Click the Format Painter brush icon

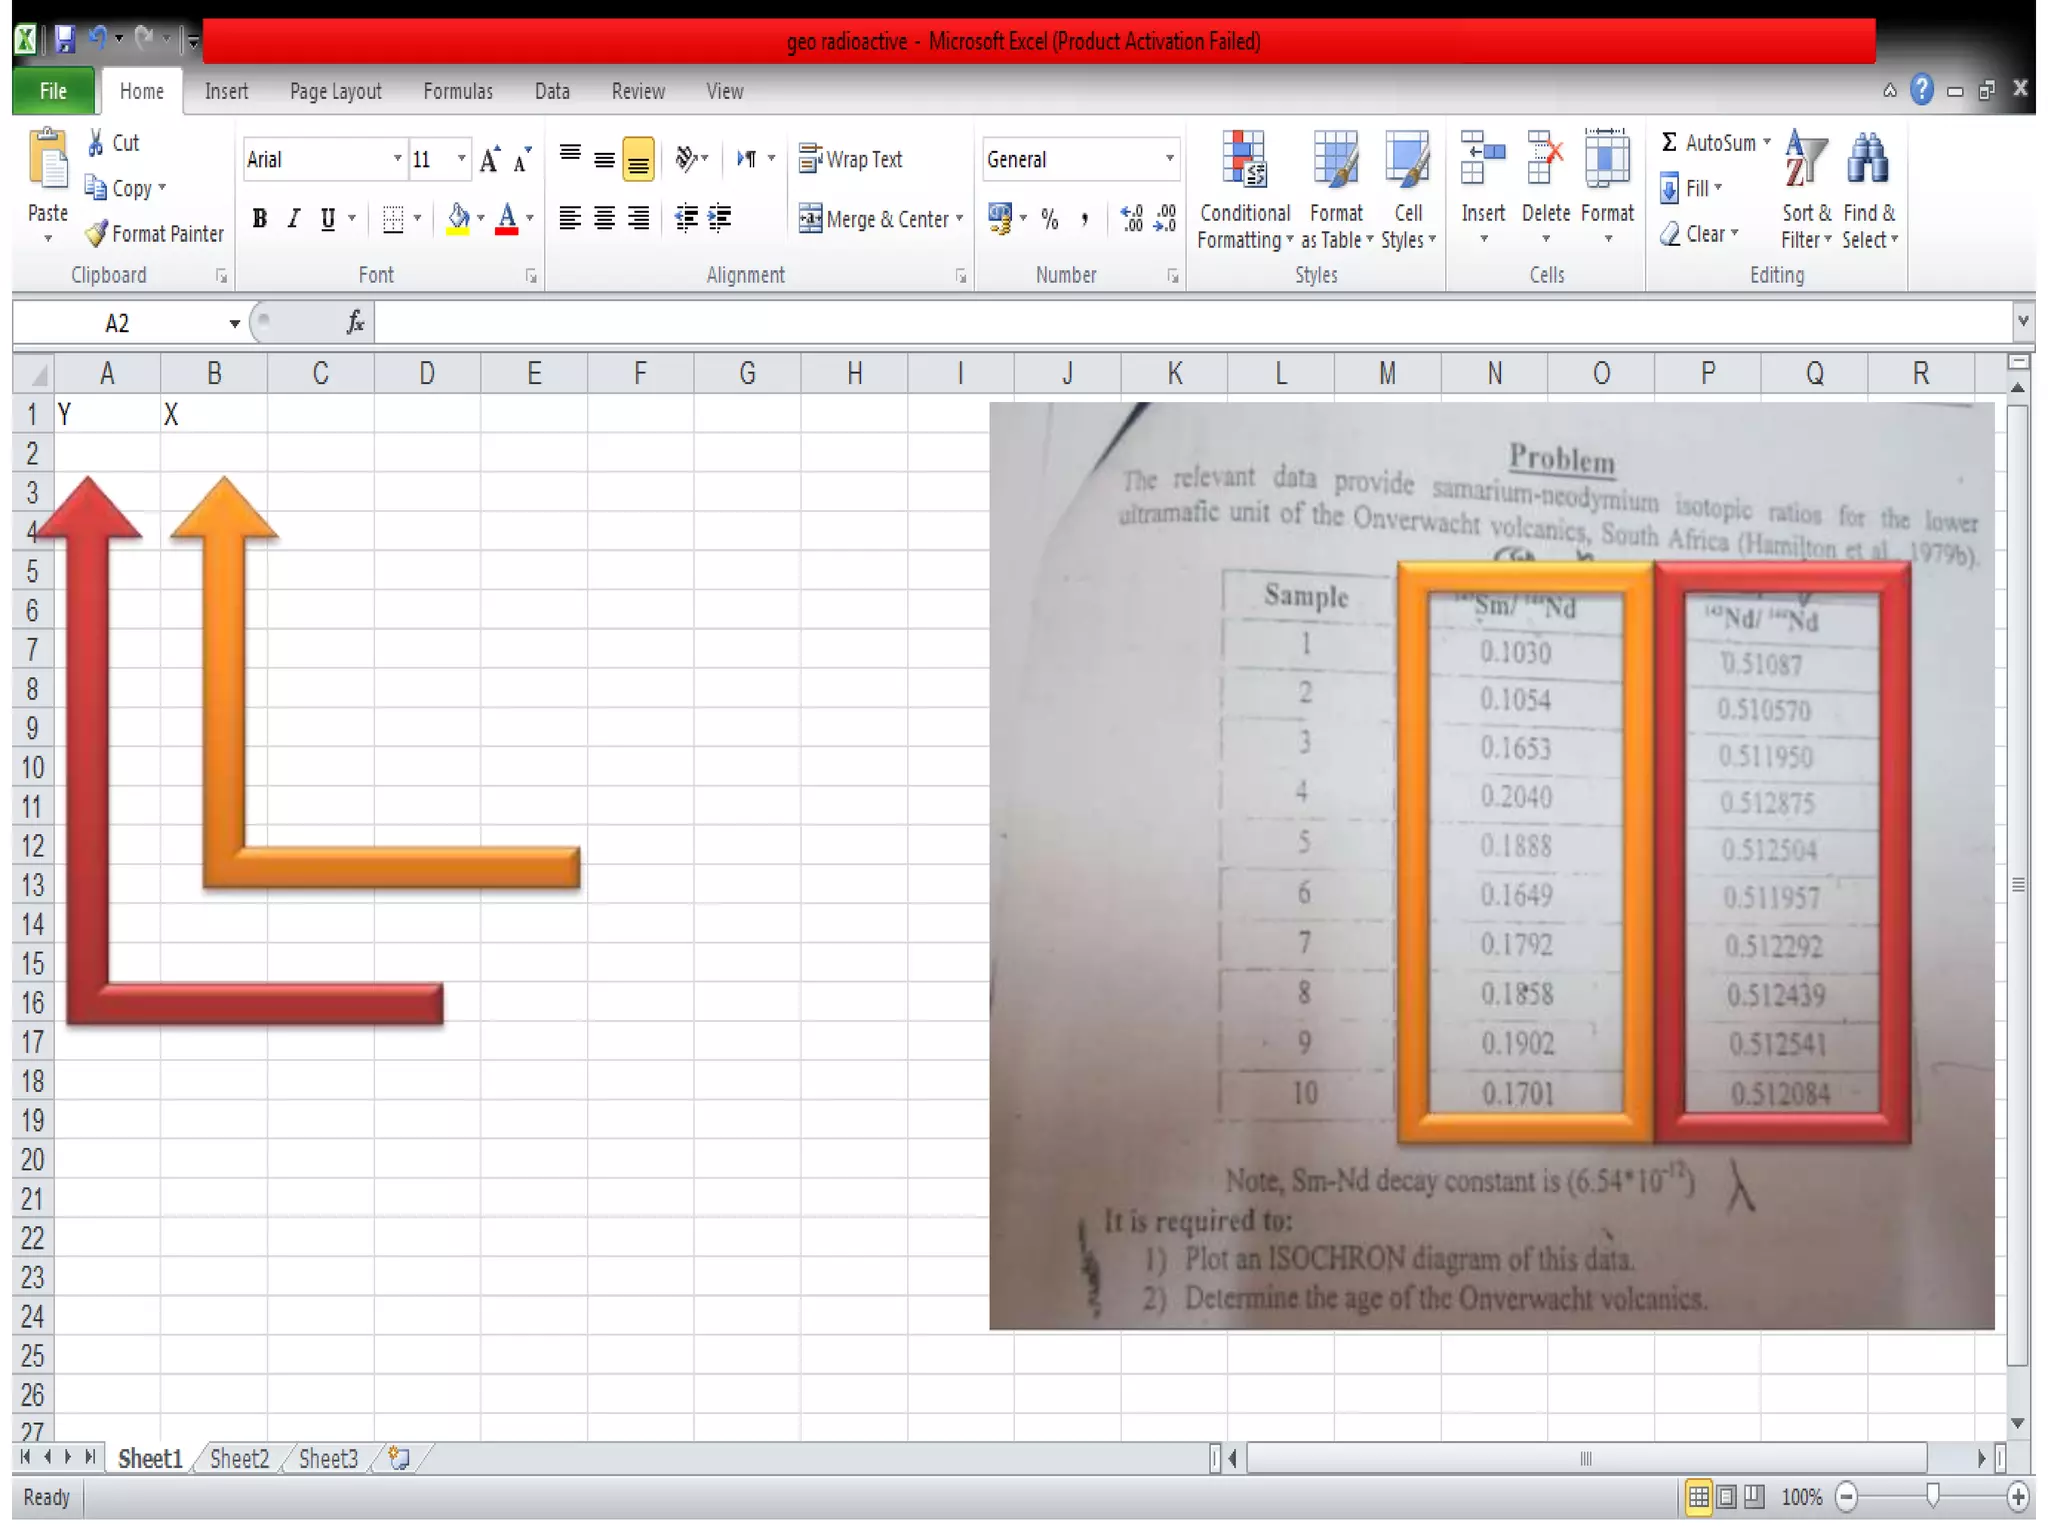(x=96, y=234)
